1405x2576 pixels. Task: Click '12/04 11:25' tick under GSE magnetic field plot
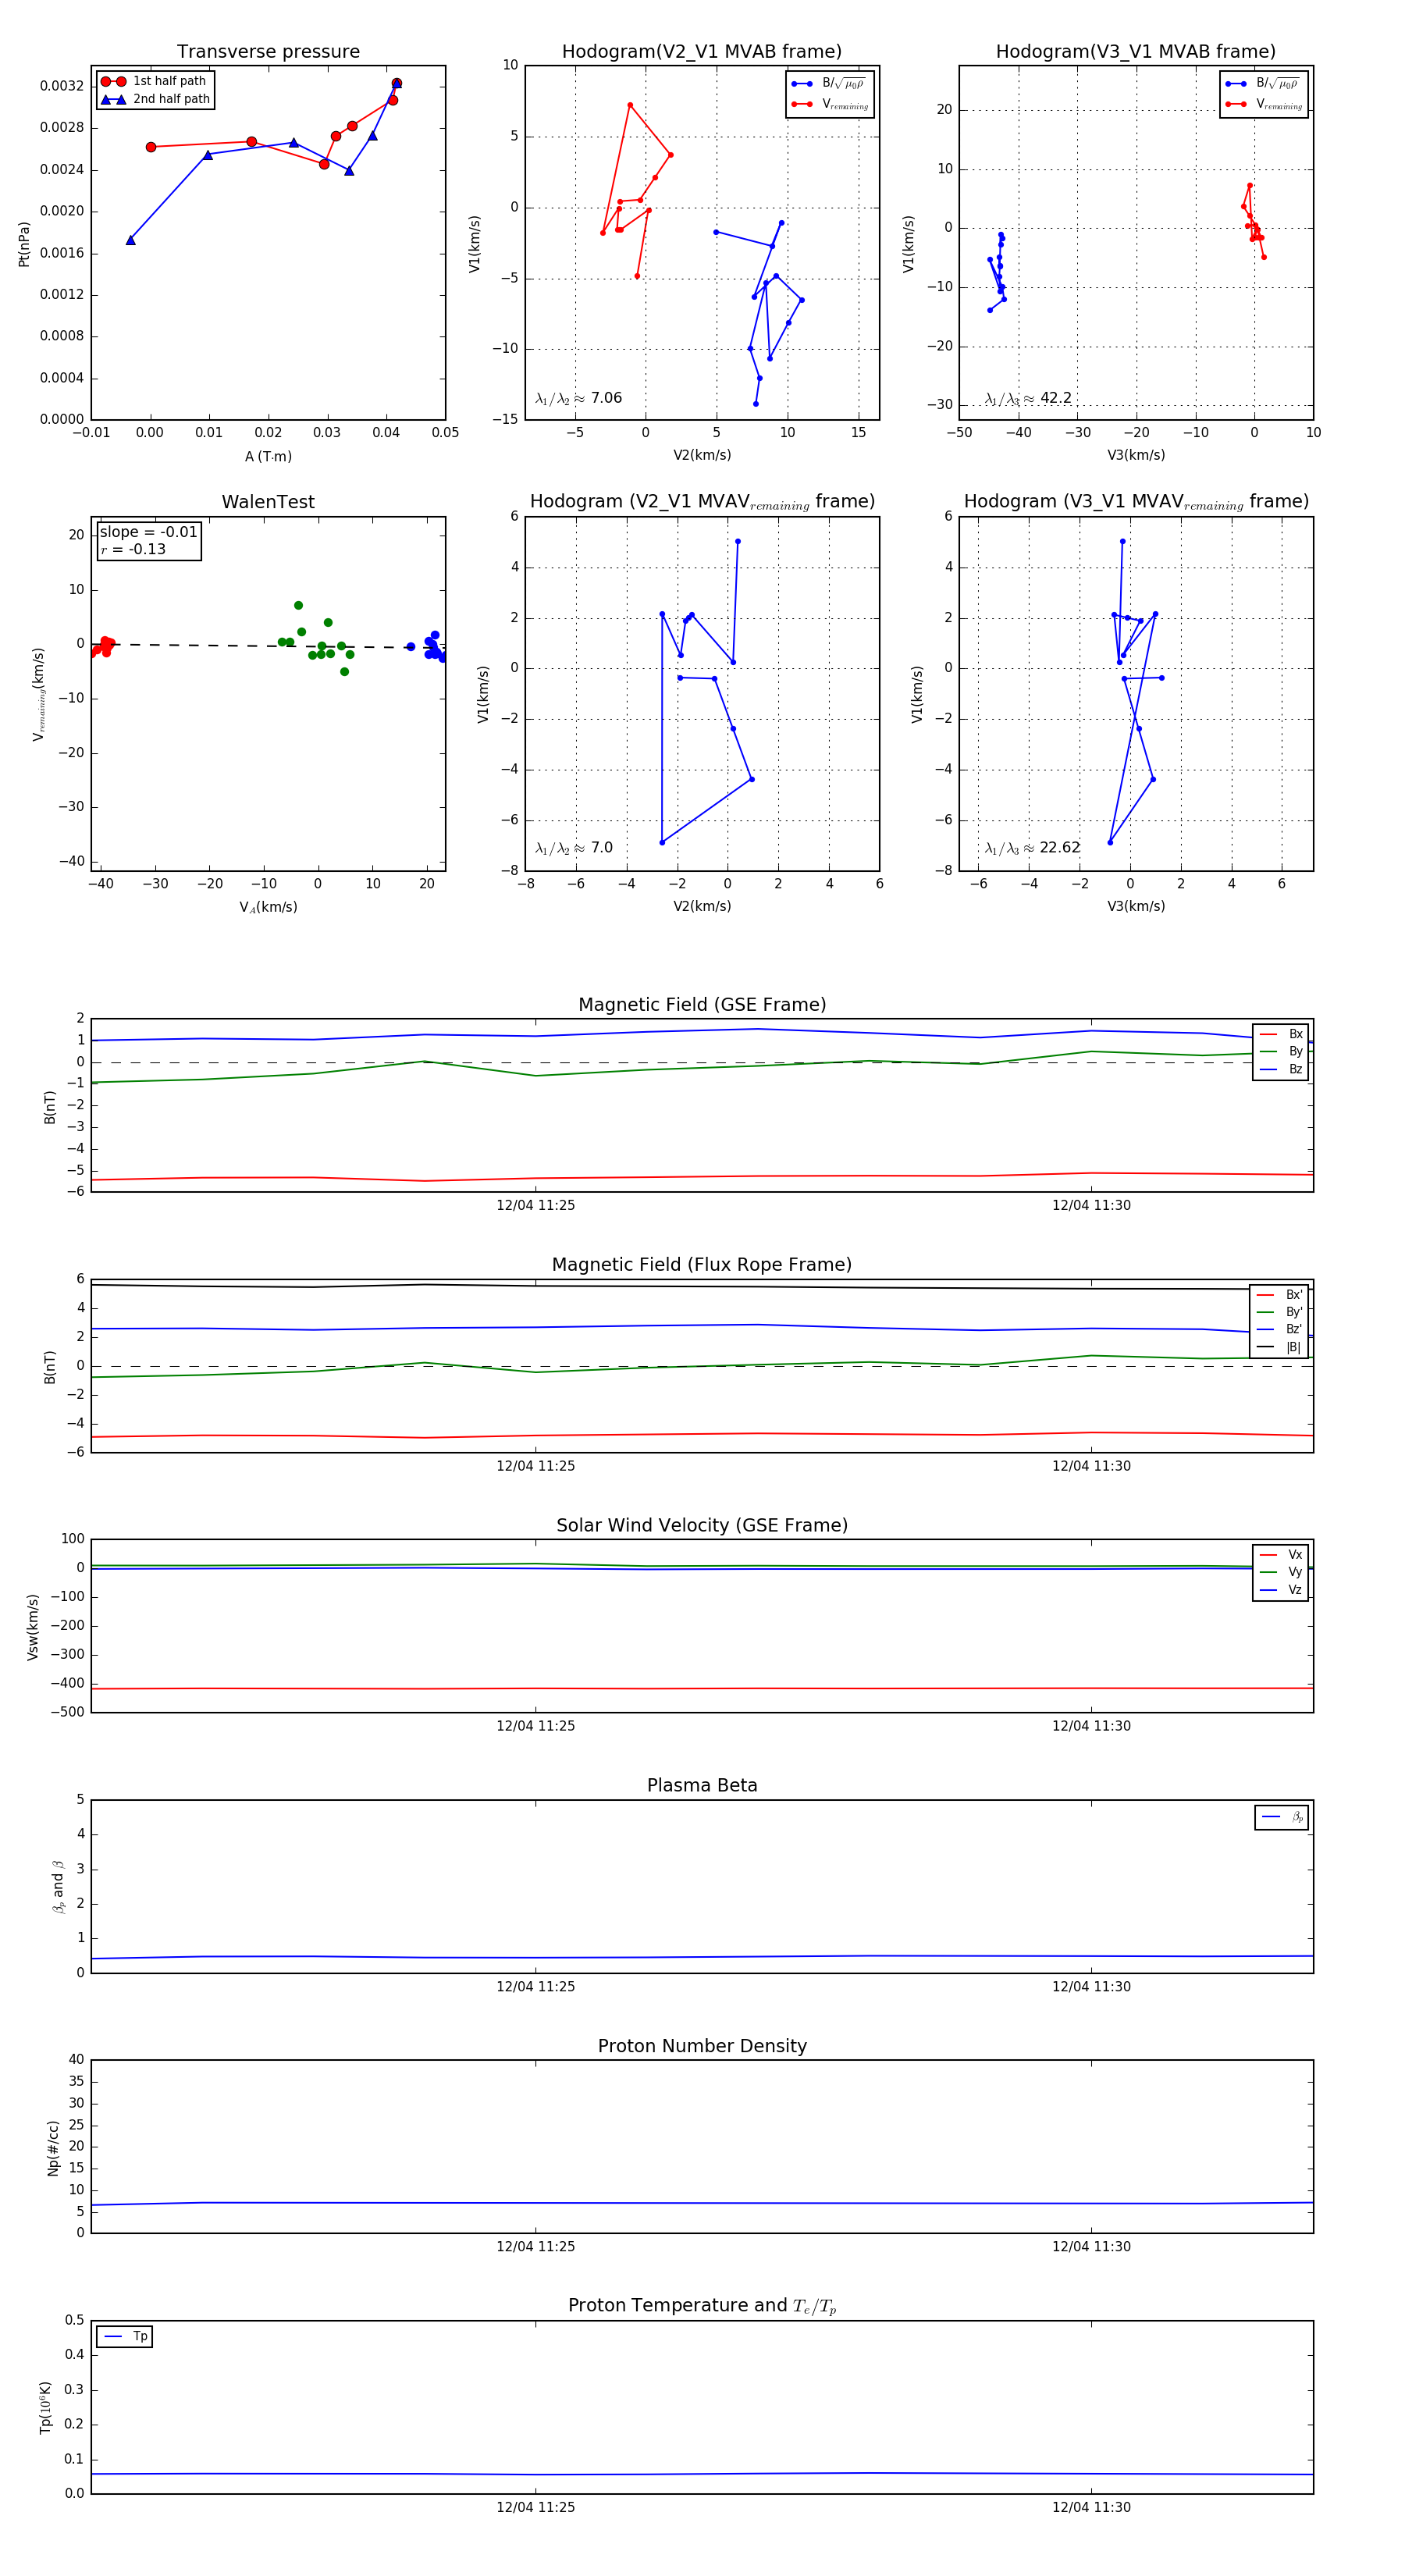pyautogui.click(x=536, y=1205)
